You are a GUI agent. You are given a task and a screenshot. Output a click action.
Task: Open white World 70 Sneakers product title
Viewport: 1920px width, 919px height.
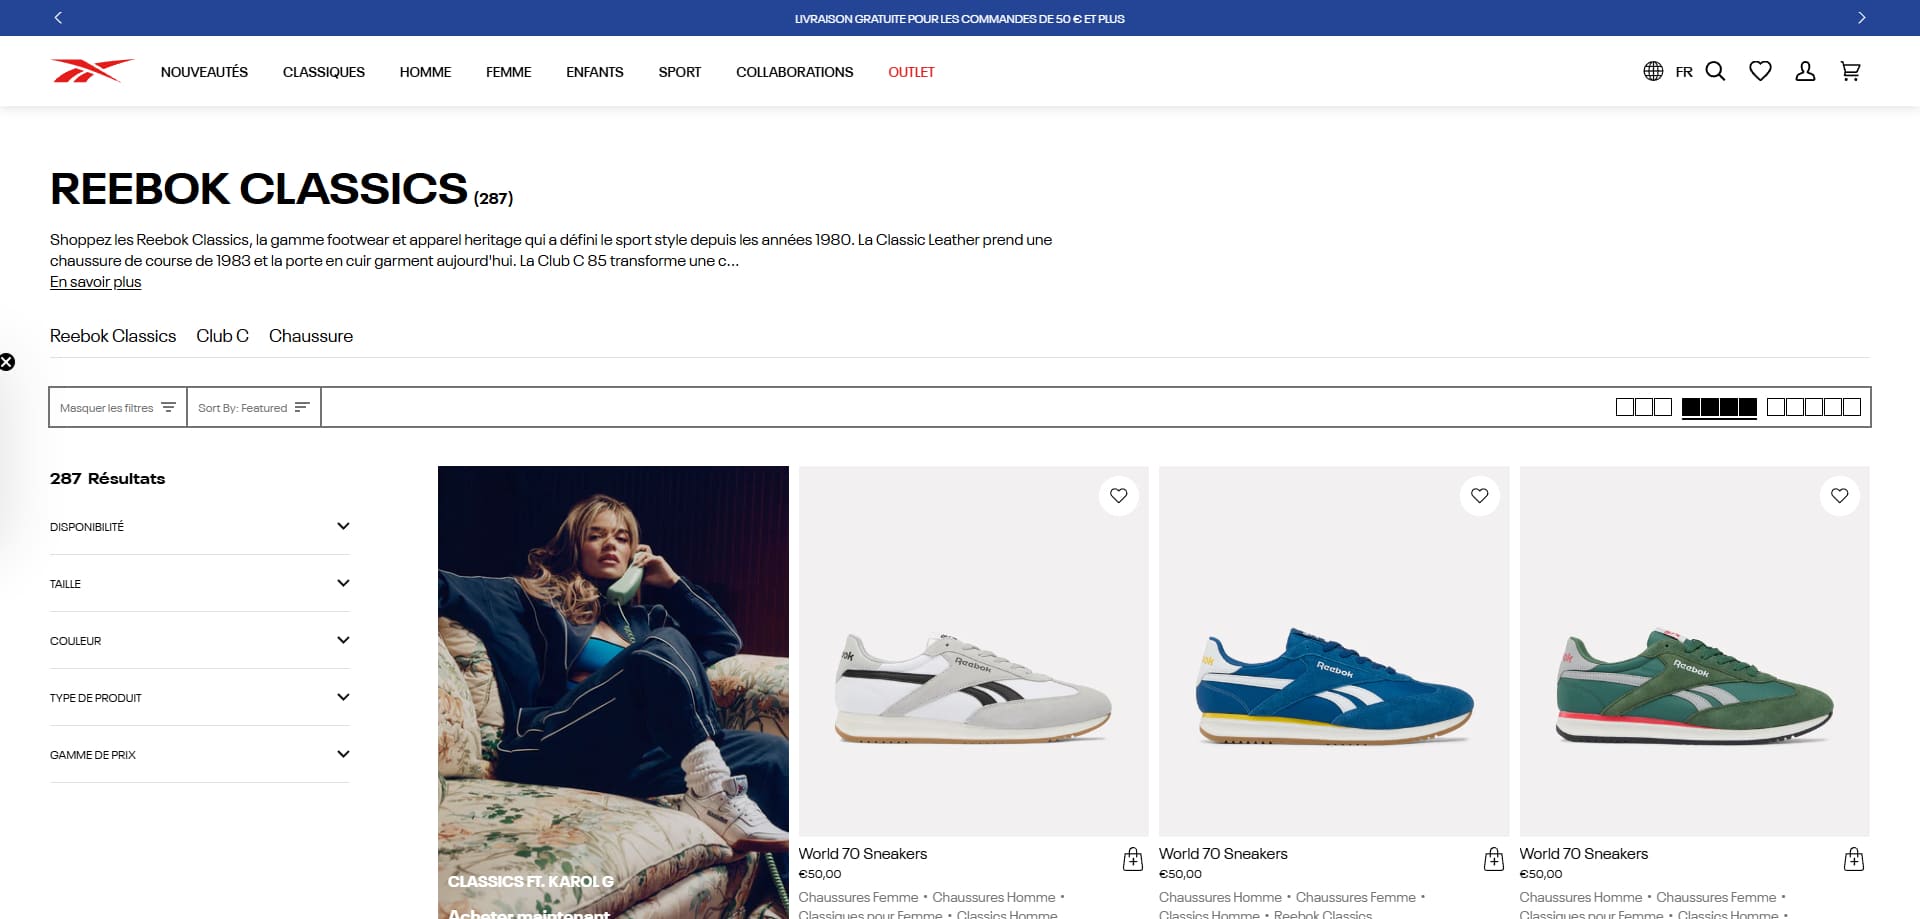point(863,854)
